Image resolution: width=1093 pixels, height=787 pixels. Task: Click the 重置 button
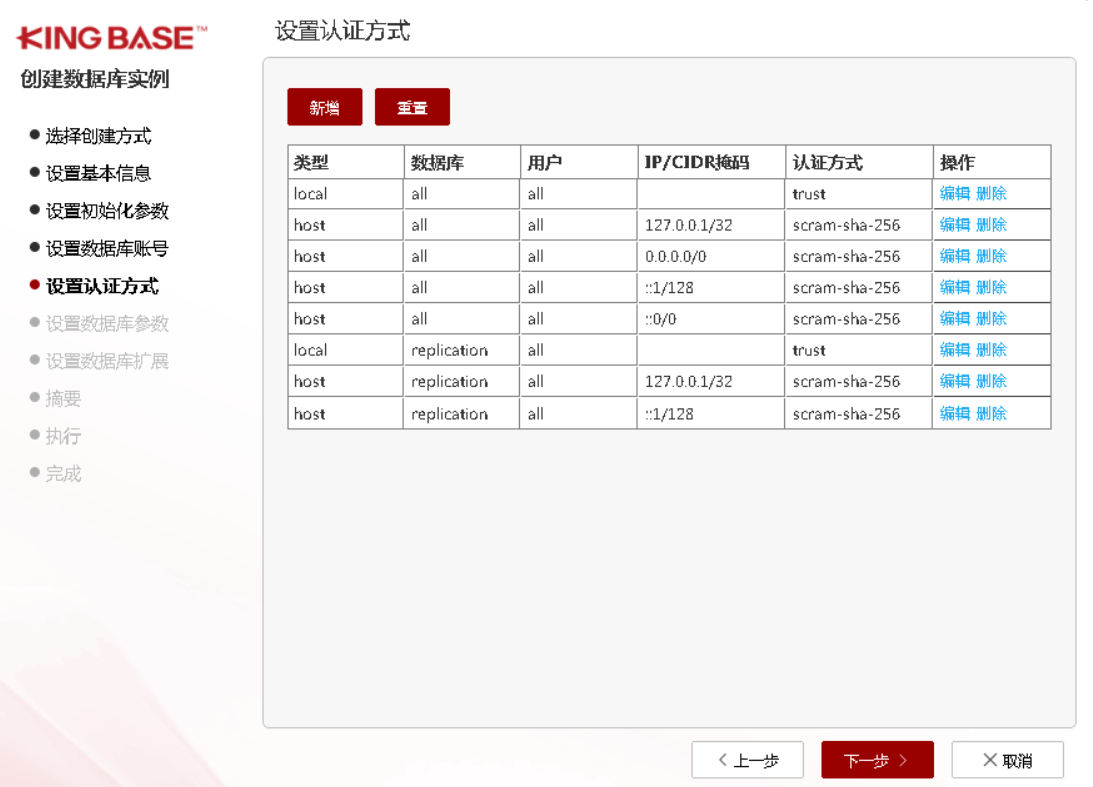(412, 107)
